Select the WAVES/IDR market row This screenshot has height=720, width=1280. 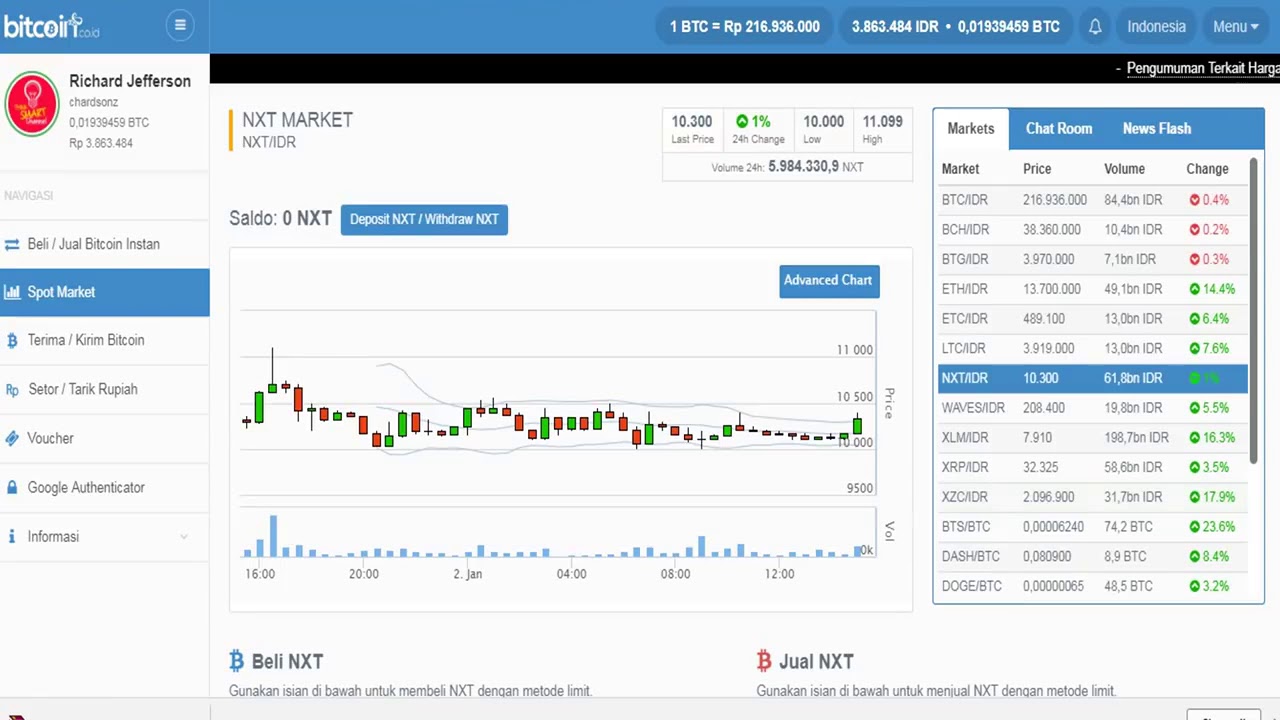click(1093, 408)
